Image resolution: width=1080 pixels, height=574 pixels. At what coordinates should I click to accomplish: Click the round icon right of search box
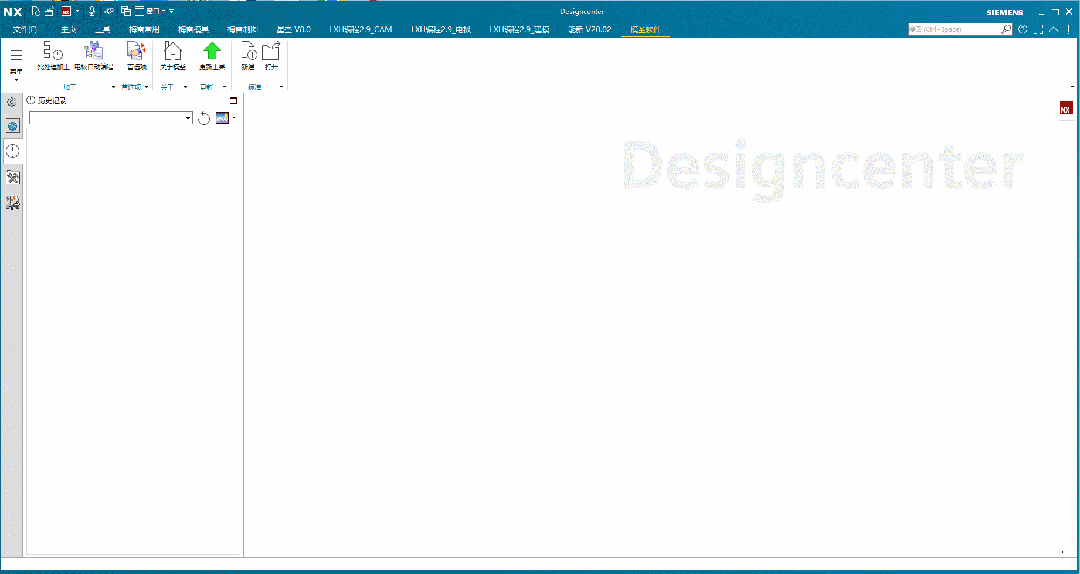coord(1023,30)
